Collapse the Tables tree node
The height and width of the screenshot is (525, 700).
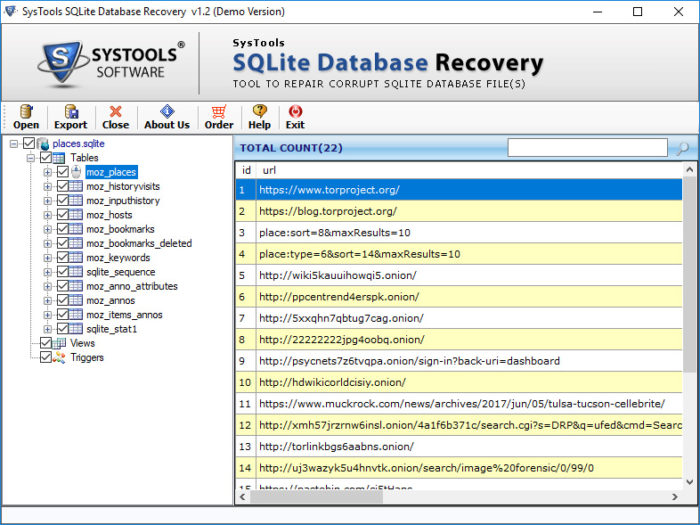[31, 158]
